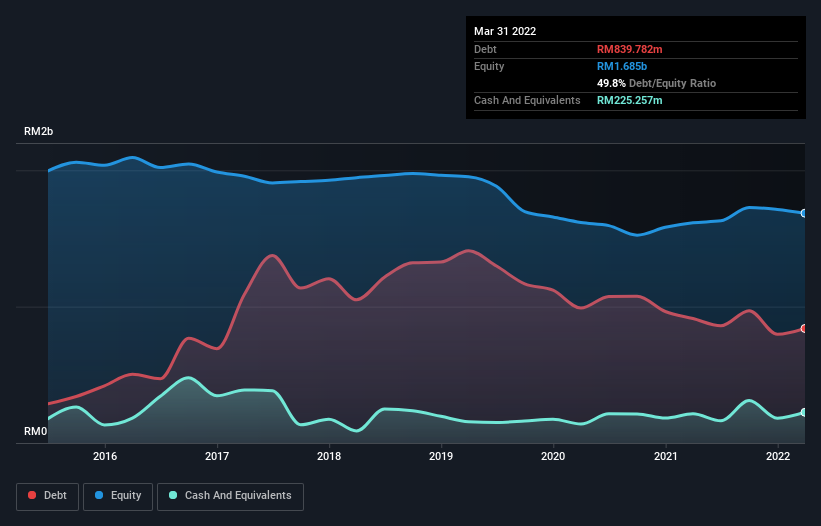Click the 49.8% Debt/Equity Ratio text
Image resolution: width=821 pixels, height=526 pixels.
point(656,83)
